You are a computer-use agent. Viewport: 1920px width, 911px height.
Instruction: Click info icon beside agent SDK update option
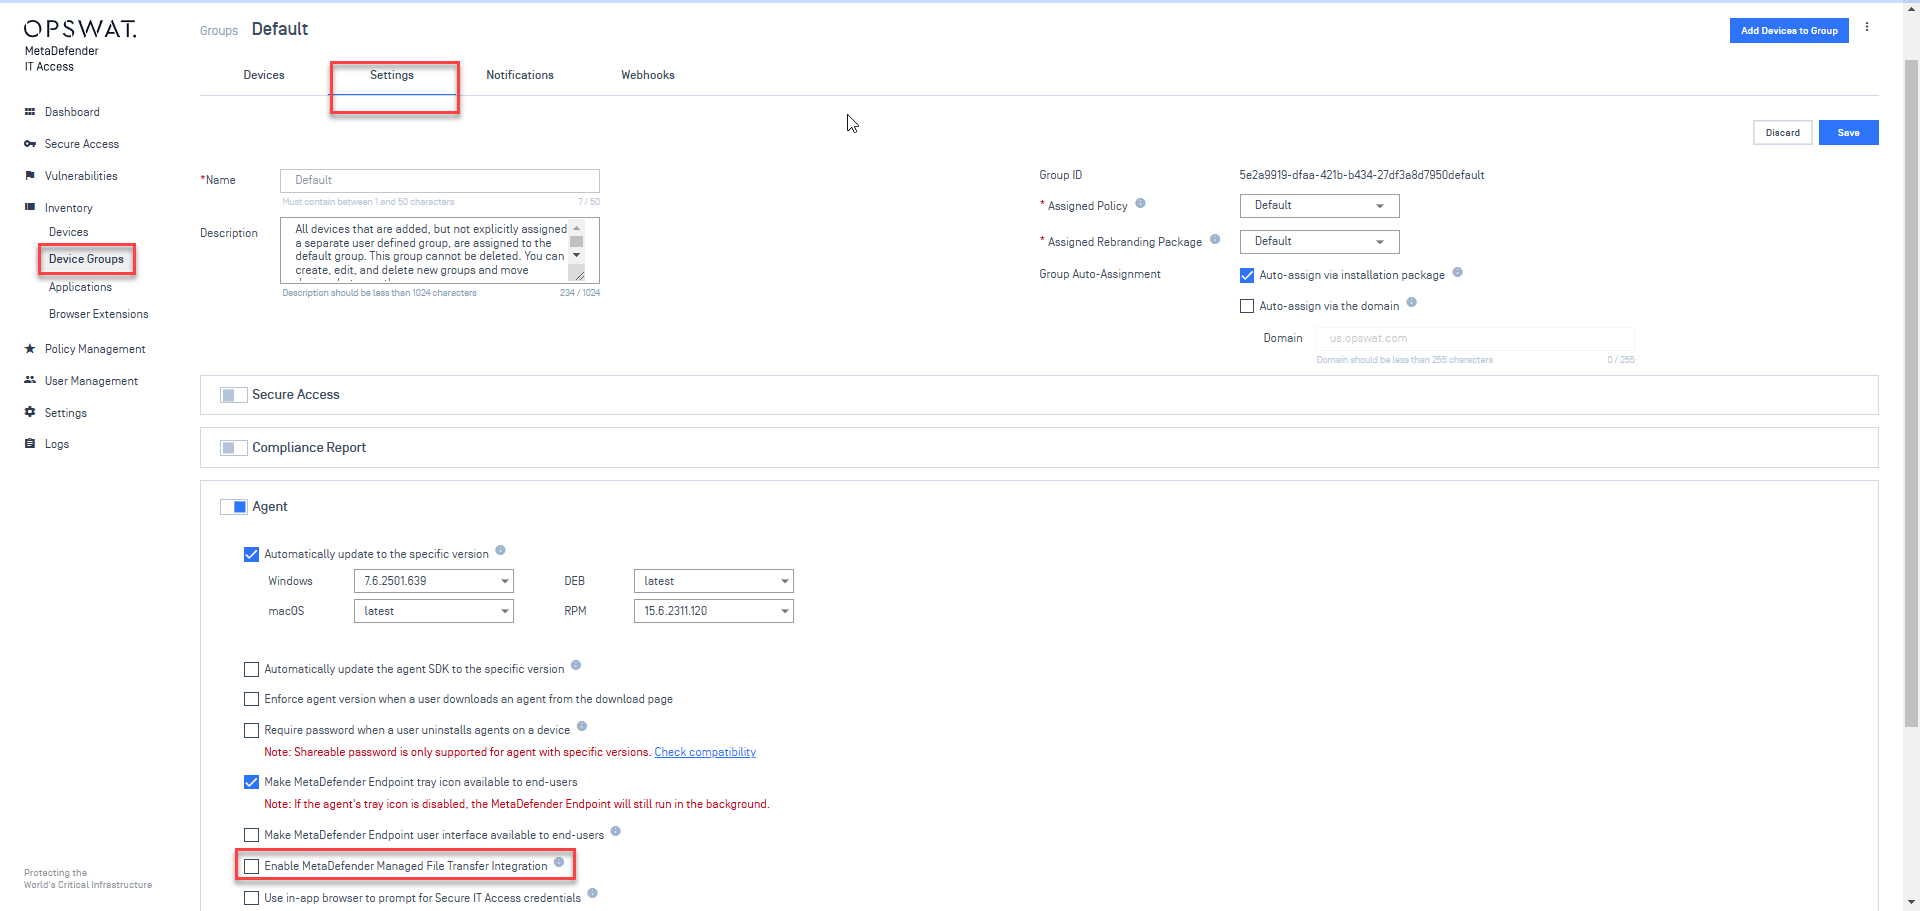click(x=576, y=665)
